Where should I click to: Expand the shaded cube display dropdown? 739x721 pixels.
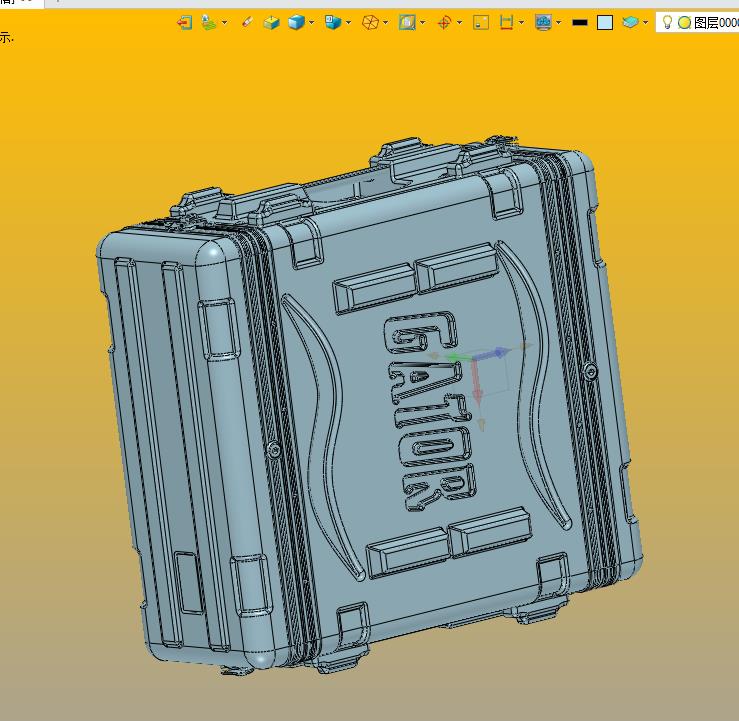click(312, 22)
